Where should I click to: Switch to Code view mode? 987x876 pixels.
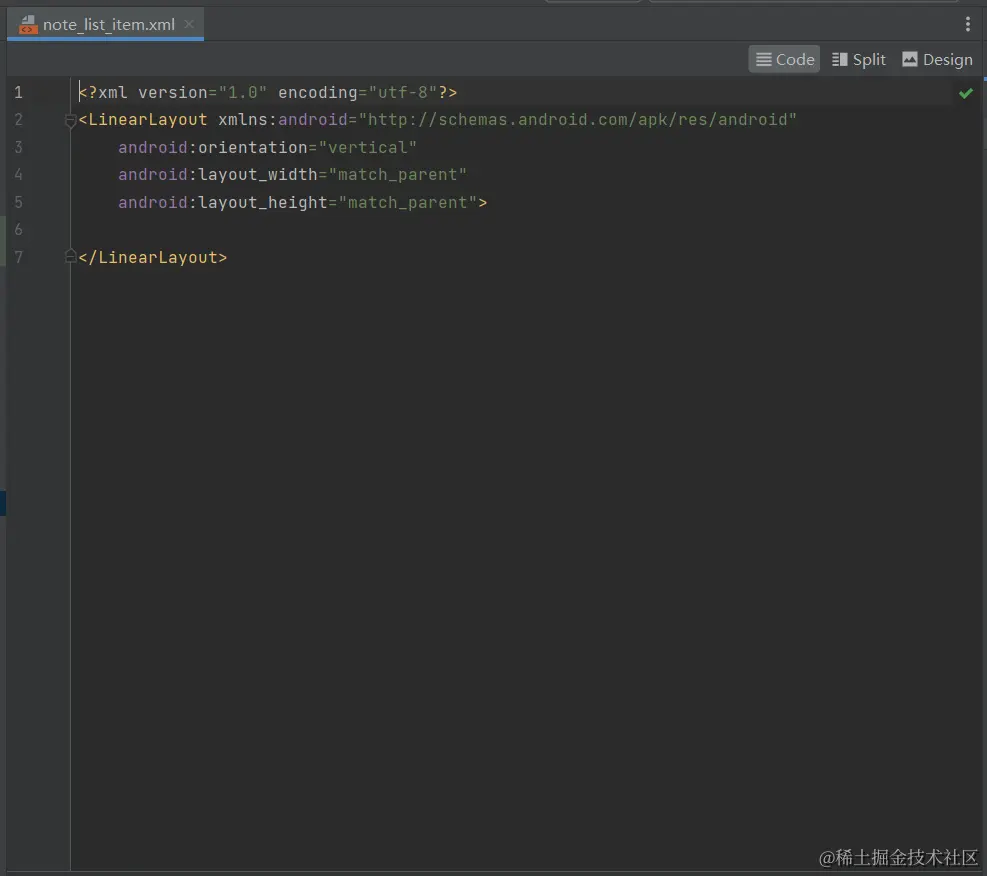[x=784, y=59]
